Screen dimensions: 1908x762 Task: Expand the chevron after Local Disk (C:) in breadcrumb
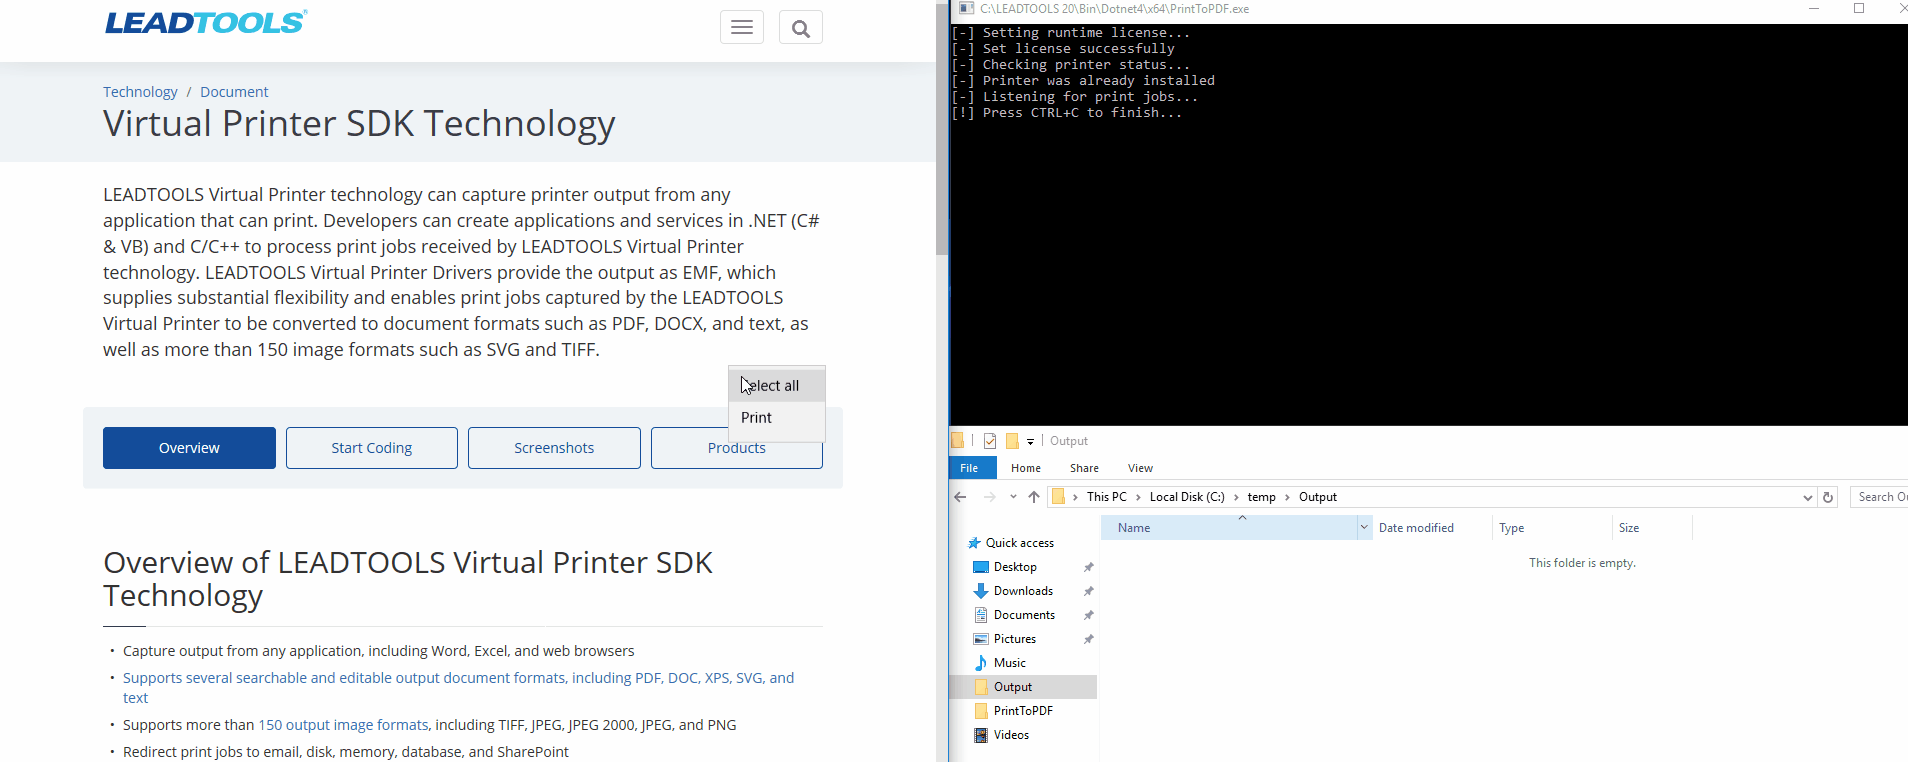pyautogui.click(x=1236, y=497)
